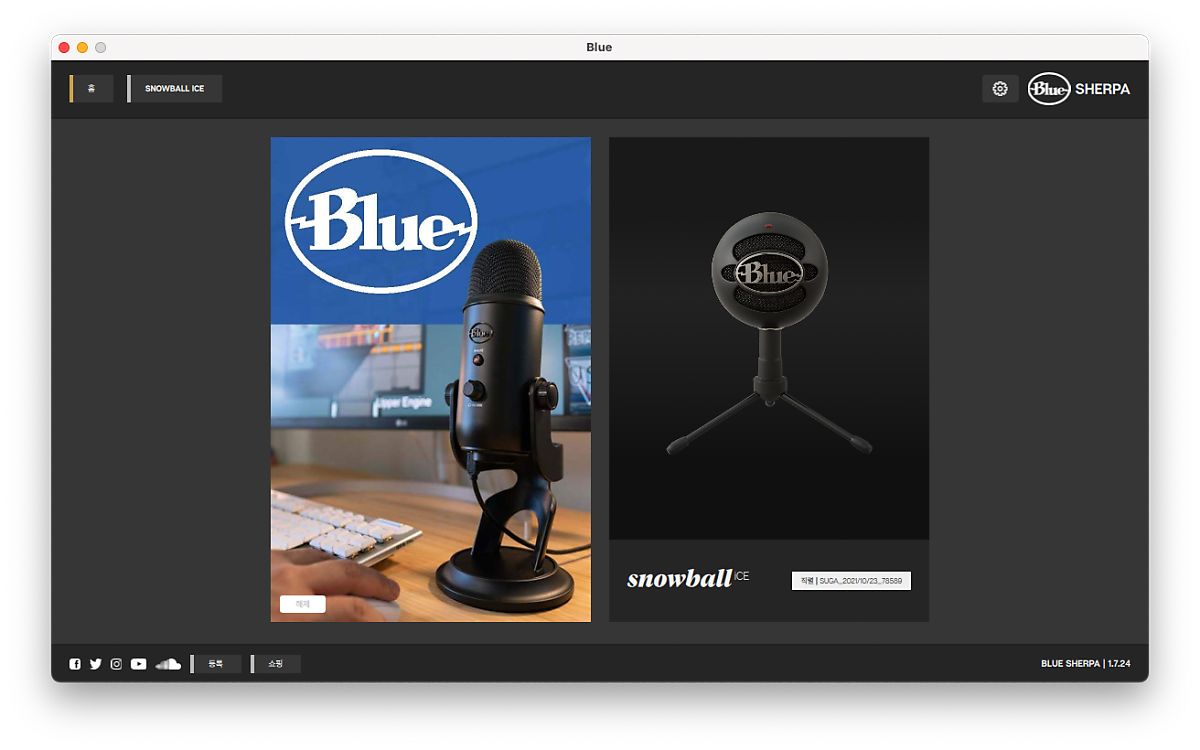Minimize the Blue window with yellow button
The width and height of the screenshot is (1200, 750).
click(82, 48)
